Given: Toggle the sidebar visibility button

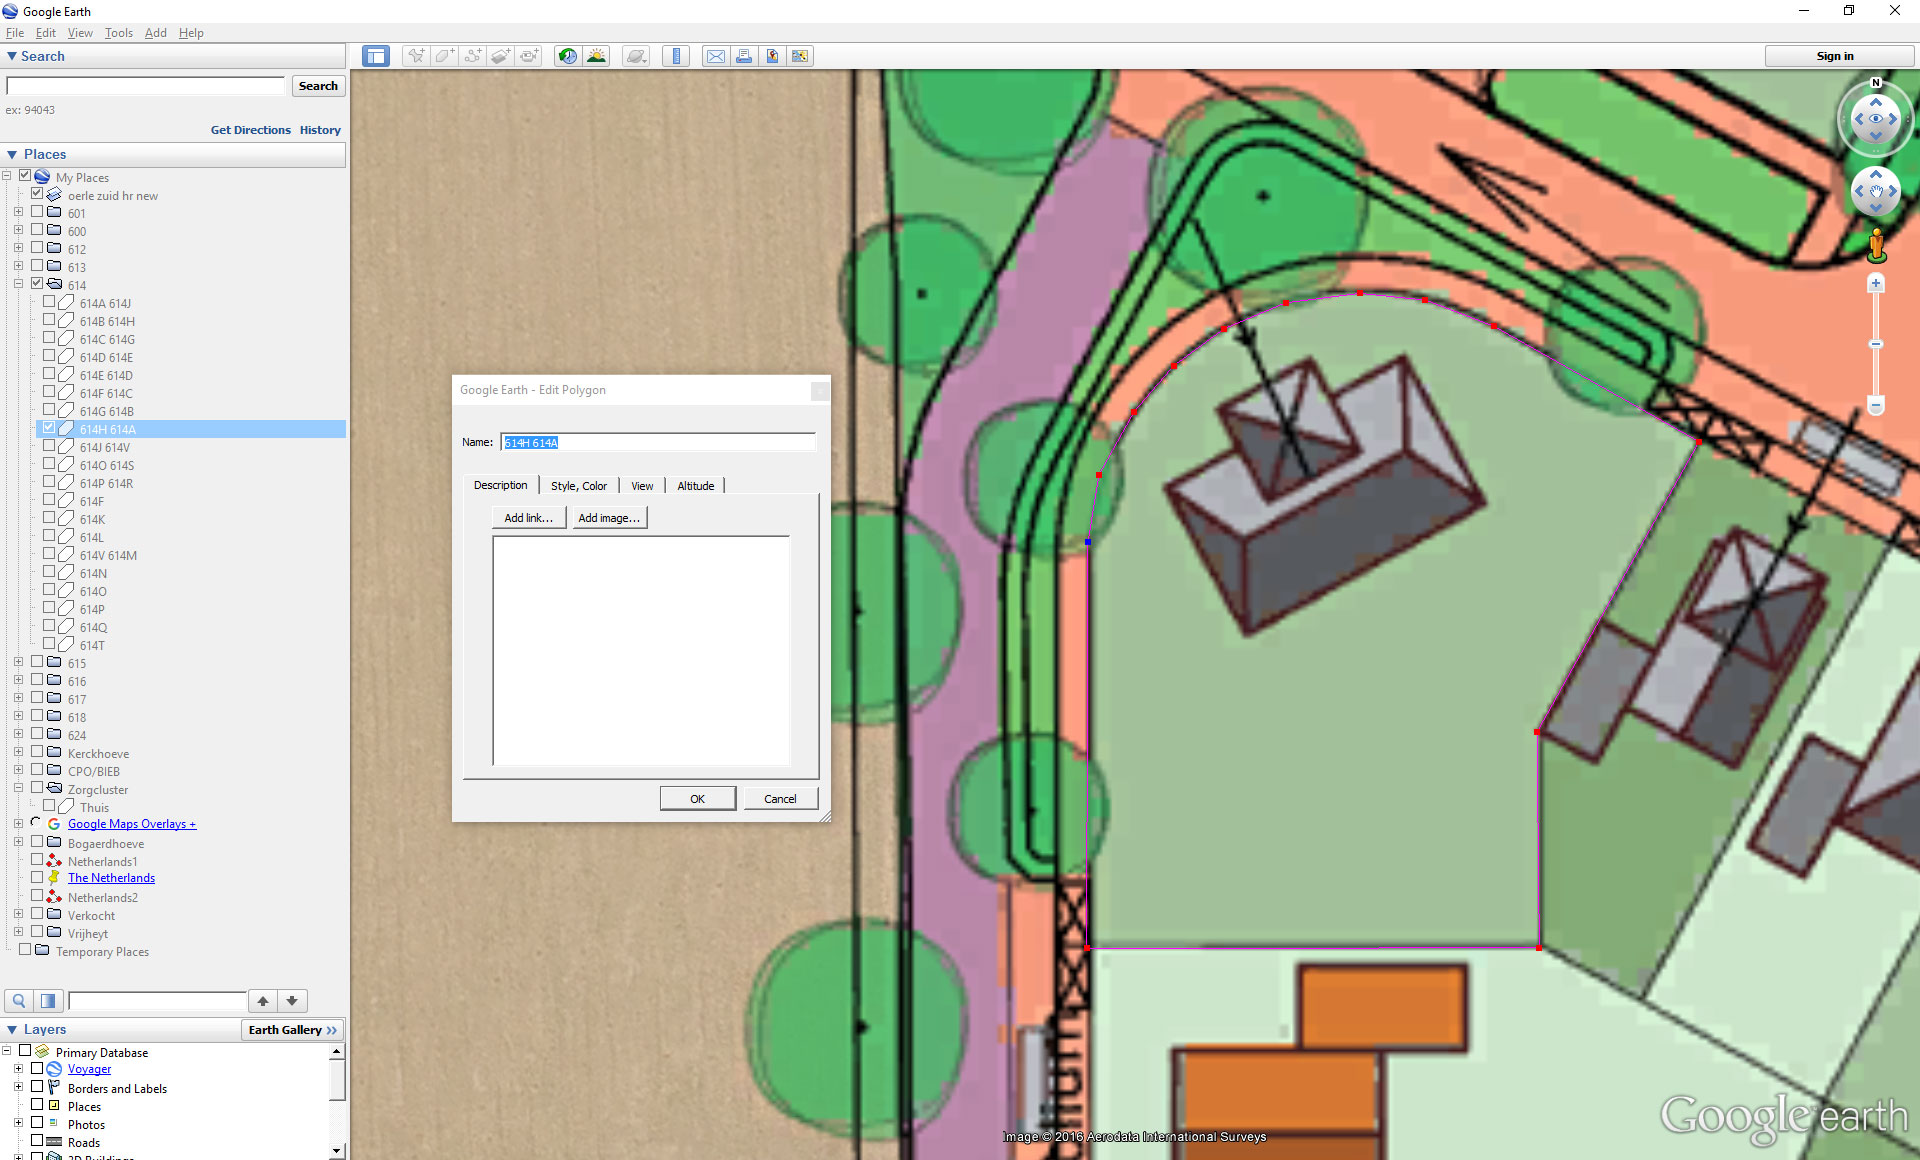Looking at the screenshot, I should click(376, 56).
